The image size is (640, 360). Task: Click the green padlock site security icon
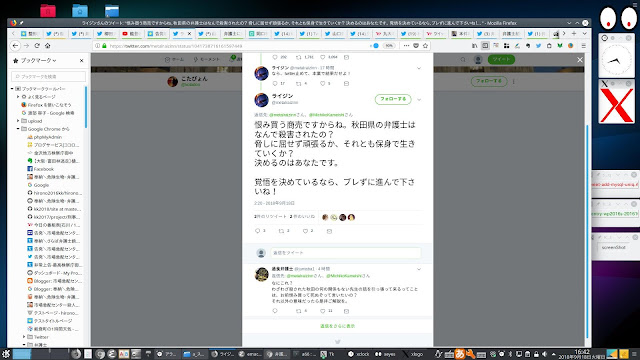pos(104,46)
